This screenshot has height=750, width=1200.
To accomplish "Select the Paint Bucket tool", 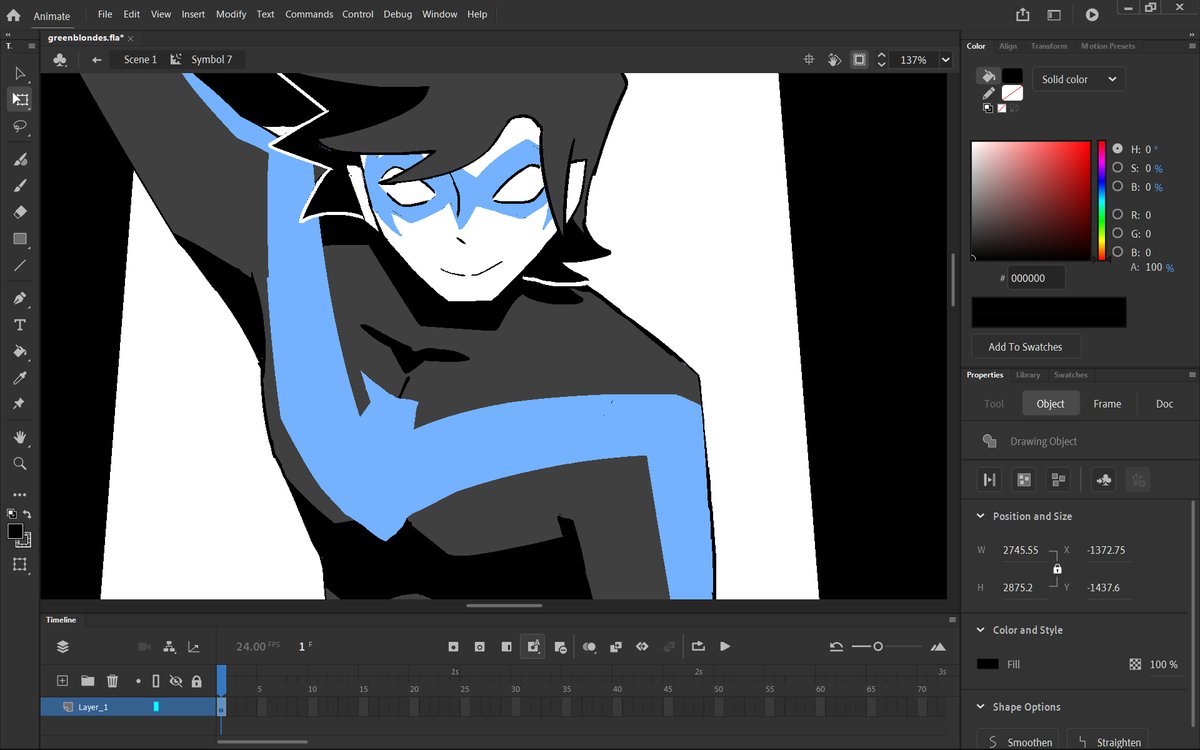I will (20, 352).
